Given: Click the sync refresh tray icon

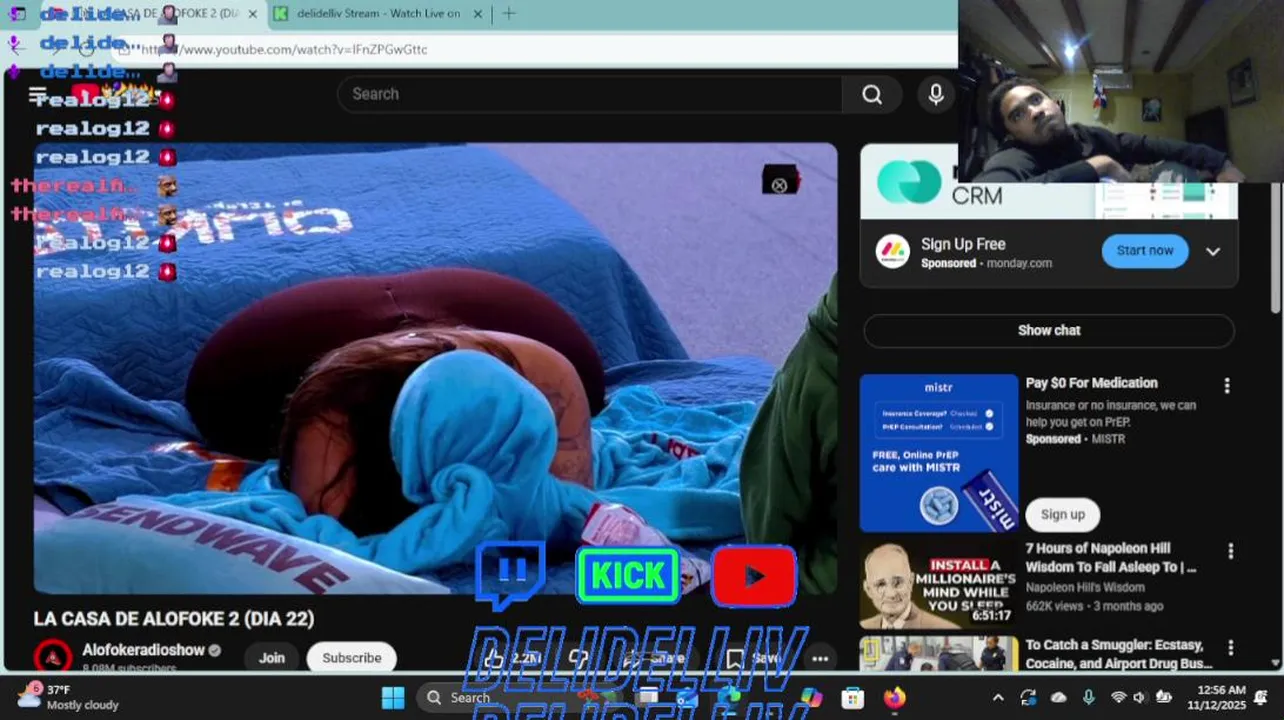Looking at the screenshot, I should tap(1028, 697).
